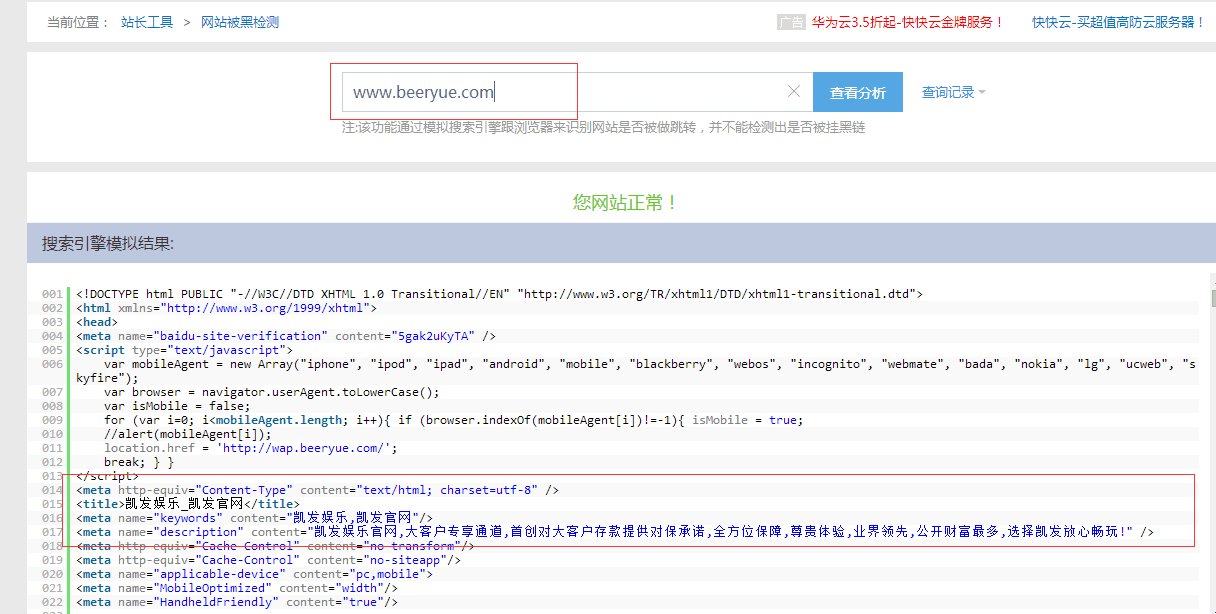This screenshot has height=614, width=1216.
Task: Click the note text below the search box
Action: click(603, 127)
